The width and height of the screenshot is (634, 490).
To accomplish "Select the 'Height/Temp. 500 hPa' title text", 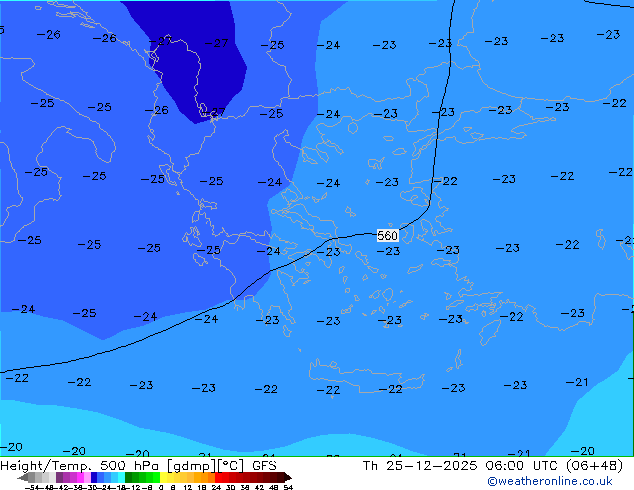I will click(x=80, y=466).
